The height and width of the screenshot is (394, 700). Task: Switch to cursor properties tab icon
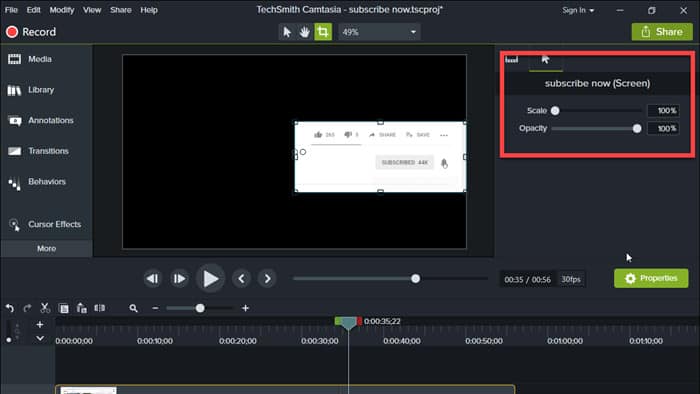[546, 60]
